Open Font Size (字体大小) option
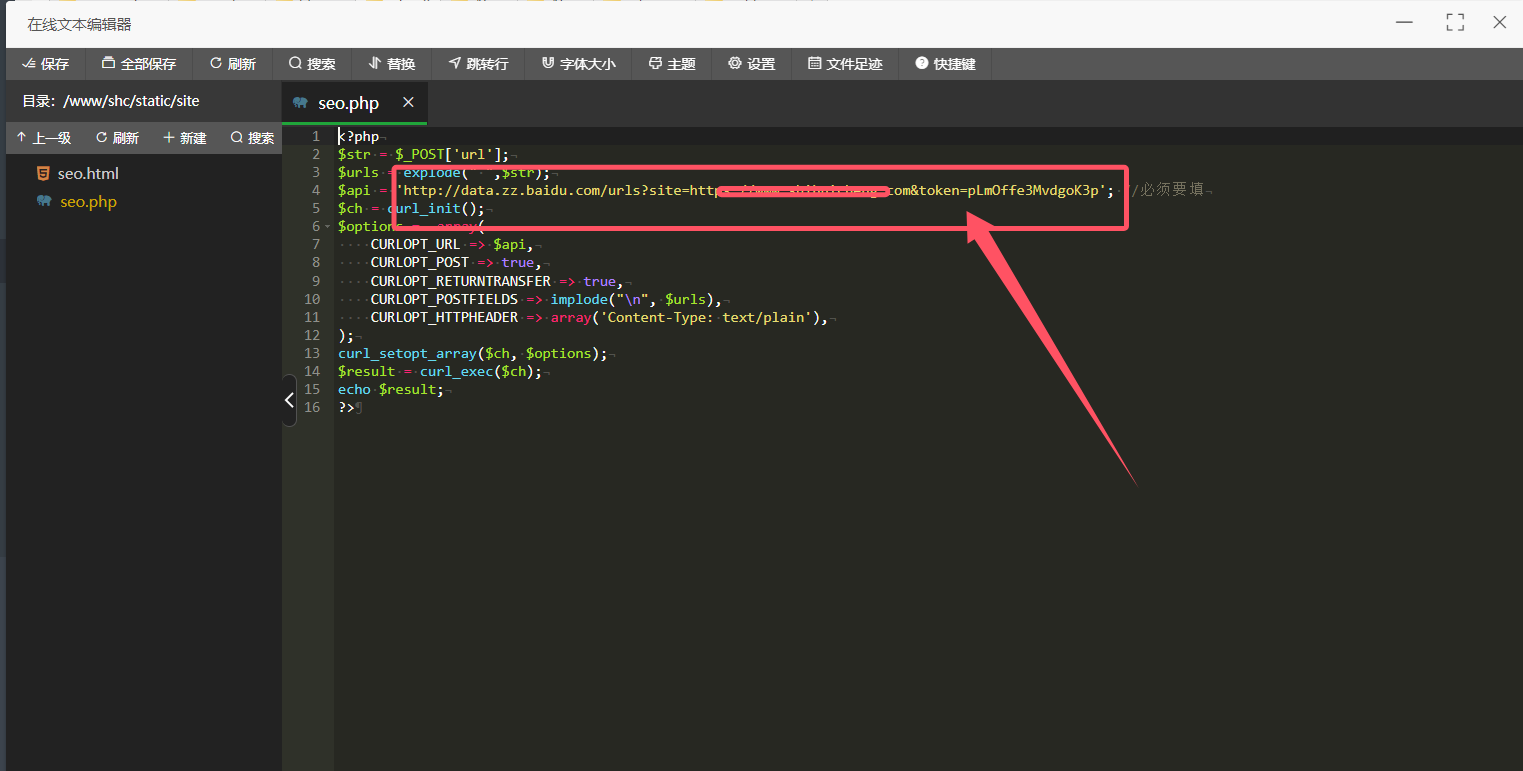Viewport: 1523px width, 771px height. click(x=578, y=64)
